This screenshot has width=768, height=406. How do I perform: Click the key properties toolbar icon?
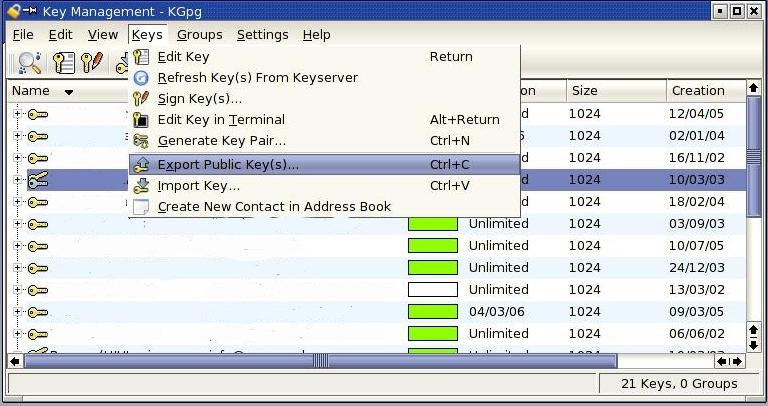click(64, 63)
